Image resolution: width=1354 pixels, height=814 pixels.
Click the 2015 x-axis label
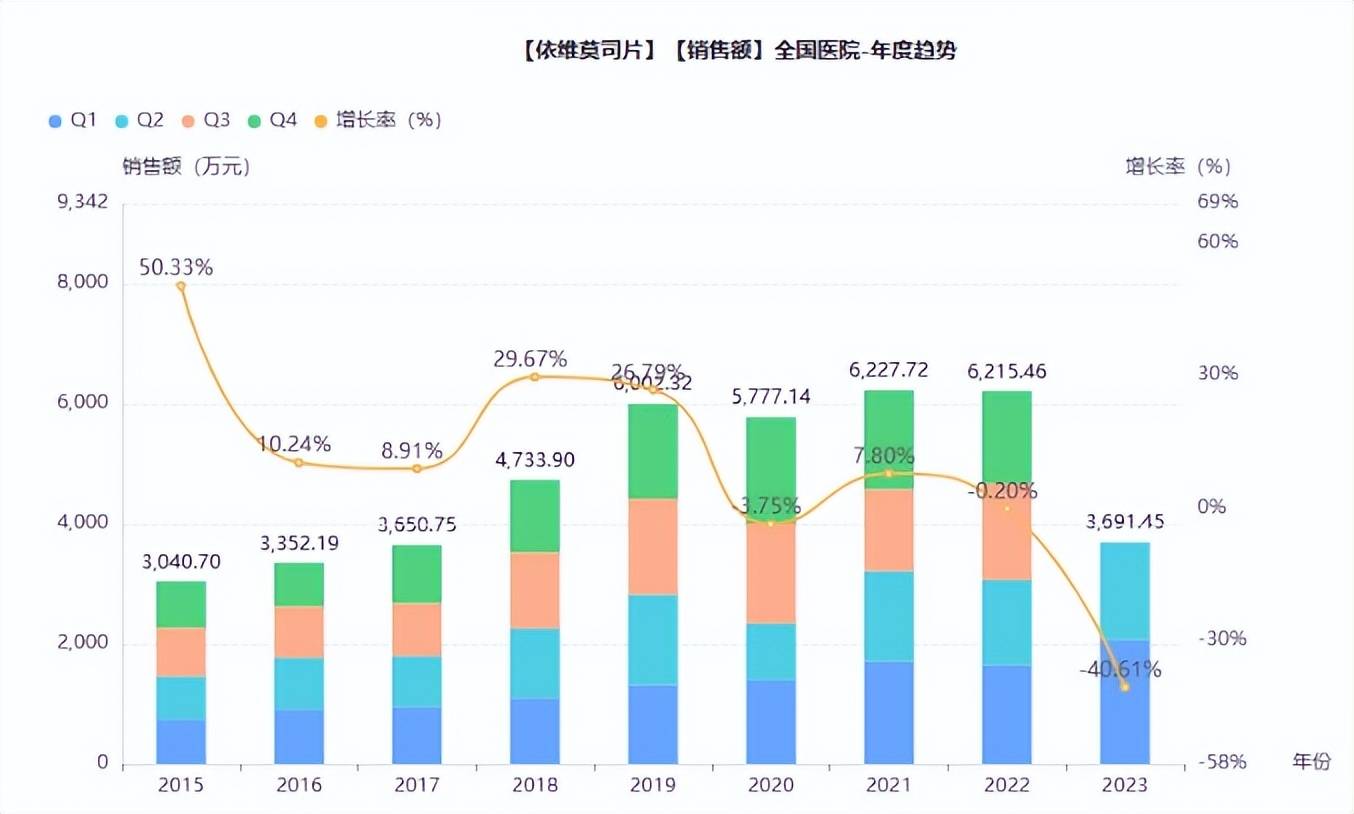coord(181,785)
